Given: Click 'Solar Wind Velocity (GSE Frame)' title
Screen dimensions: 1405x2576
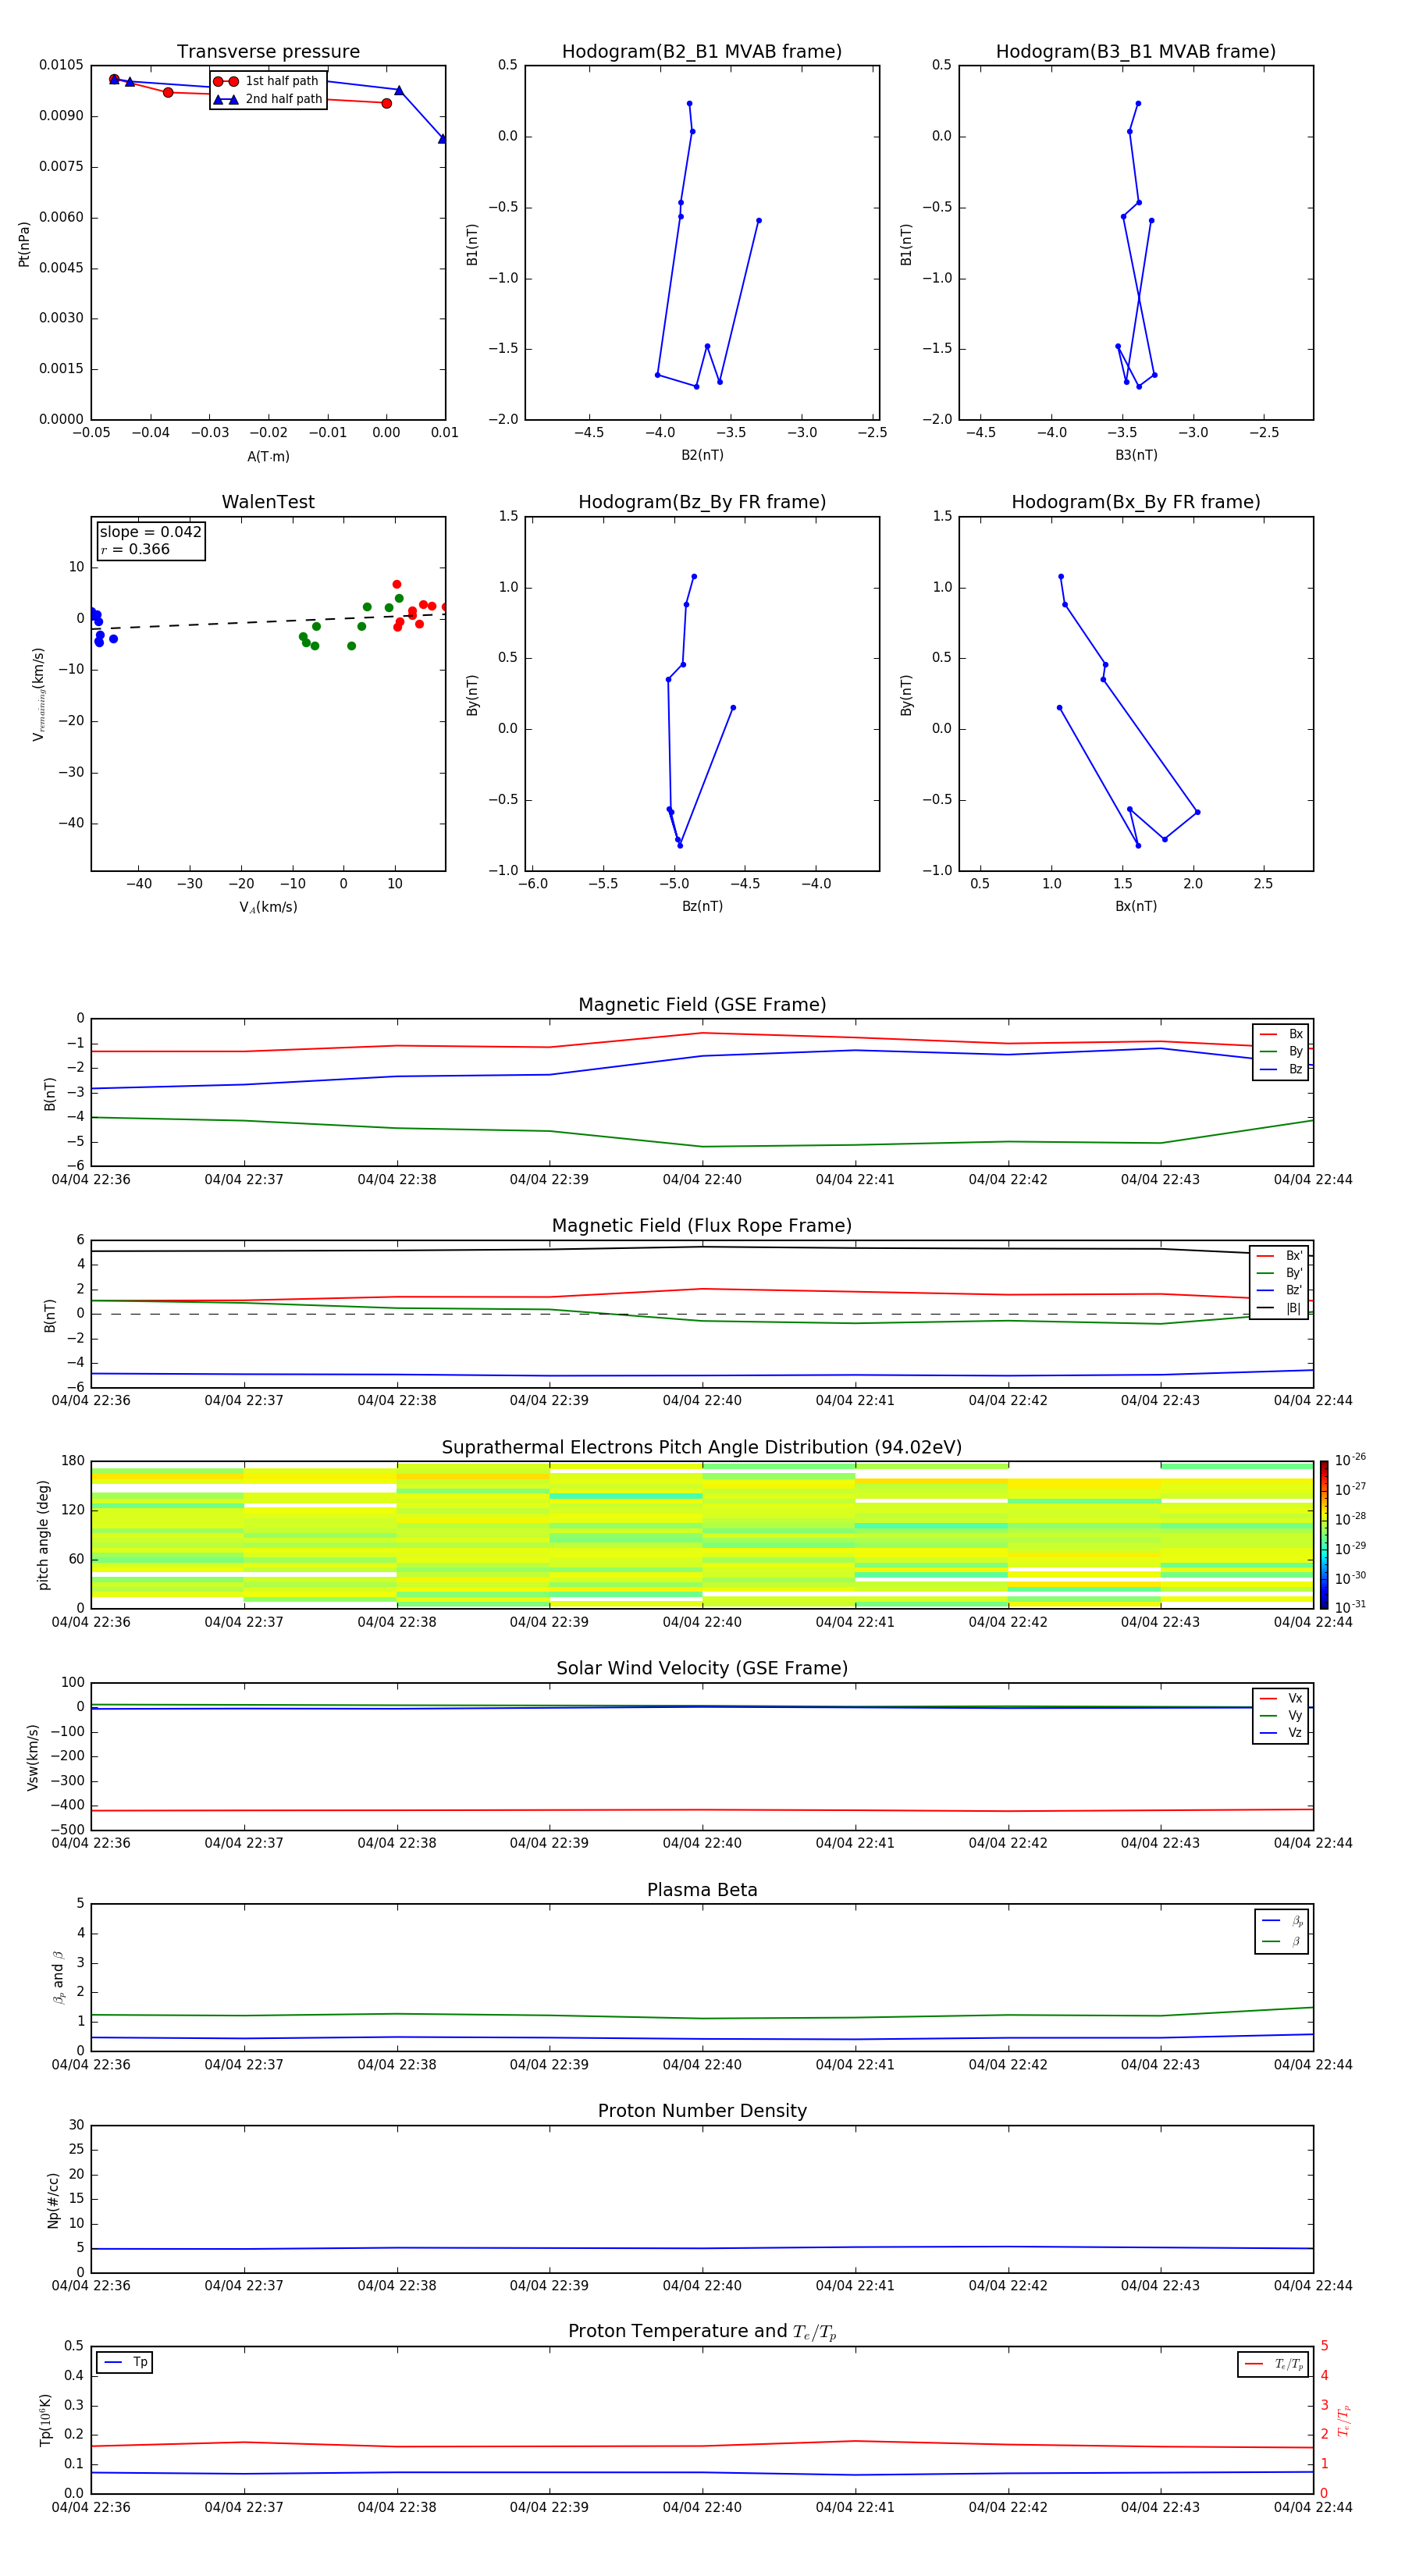Looking at the screenshot, I should click(x=702, y=1668).
